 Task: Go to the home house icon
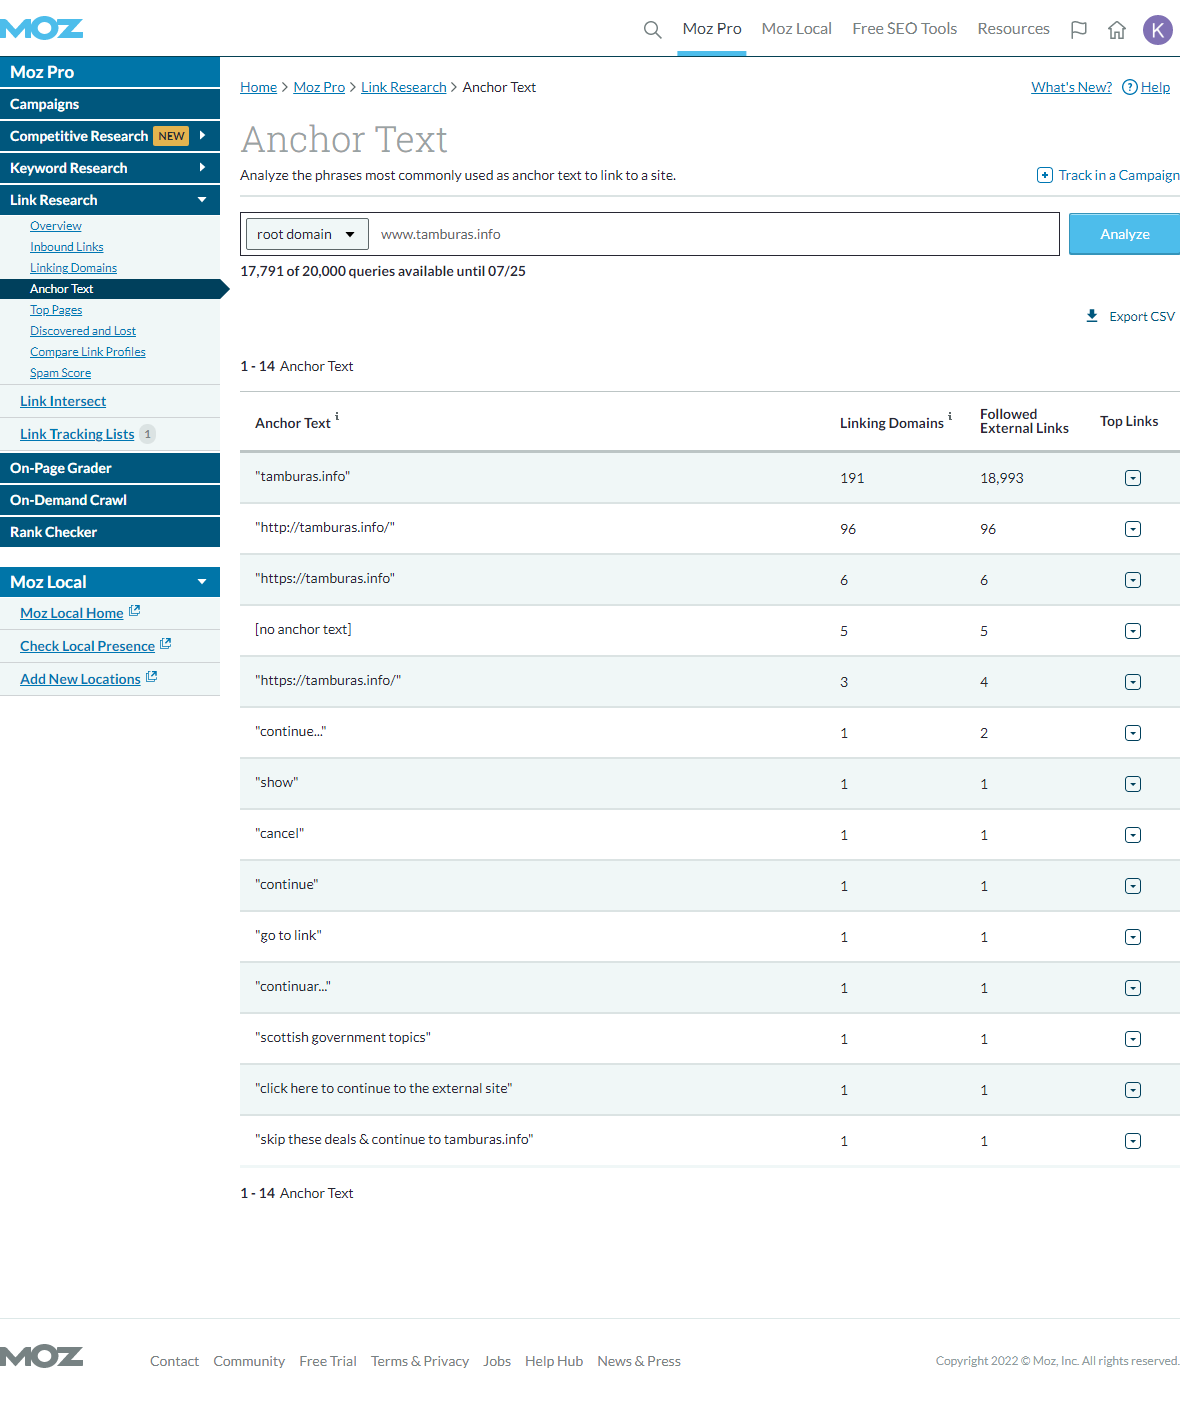[1117, 29]
